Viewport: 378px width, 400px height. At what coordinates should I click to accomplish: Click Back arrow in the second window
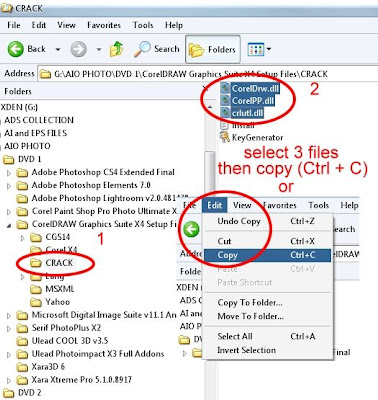coord(191,229)
